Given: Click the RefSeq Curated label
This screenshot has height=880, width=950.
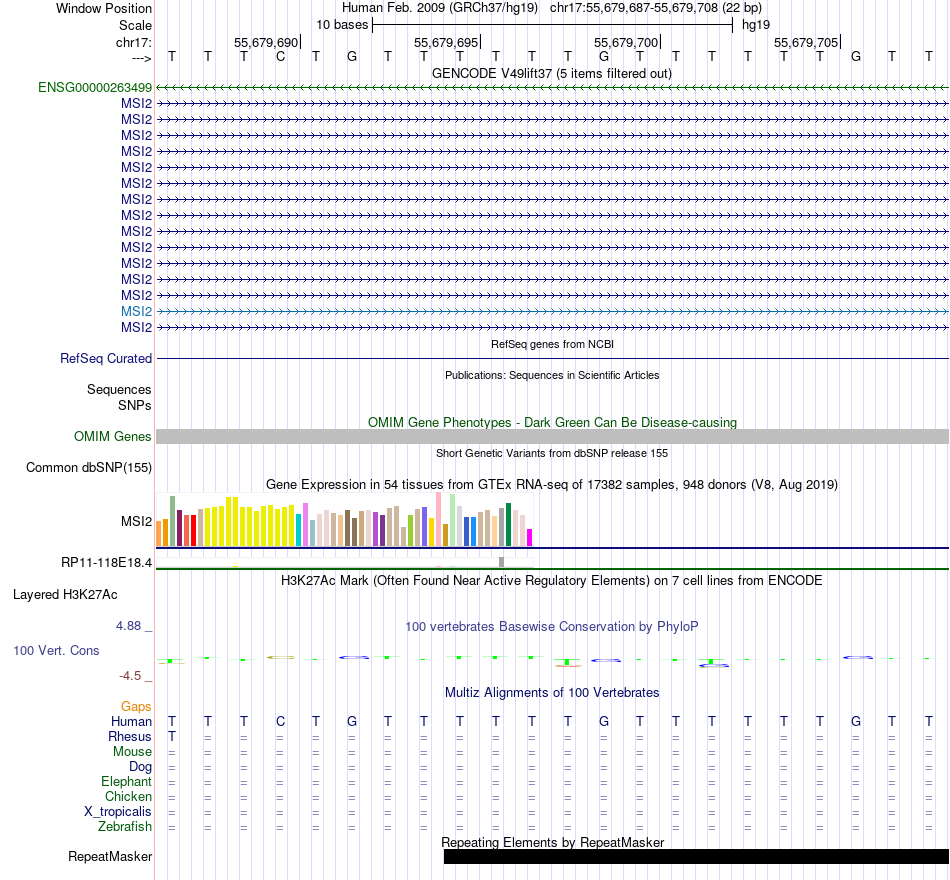Looking at the screenshot, I should (x=105, y=358).
